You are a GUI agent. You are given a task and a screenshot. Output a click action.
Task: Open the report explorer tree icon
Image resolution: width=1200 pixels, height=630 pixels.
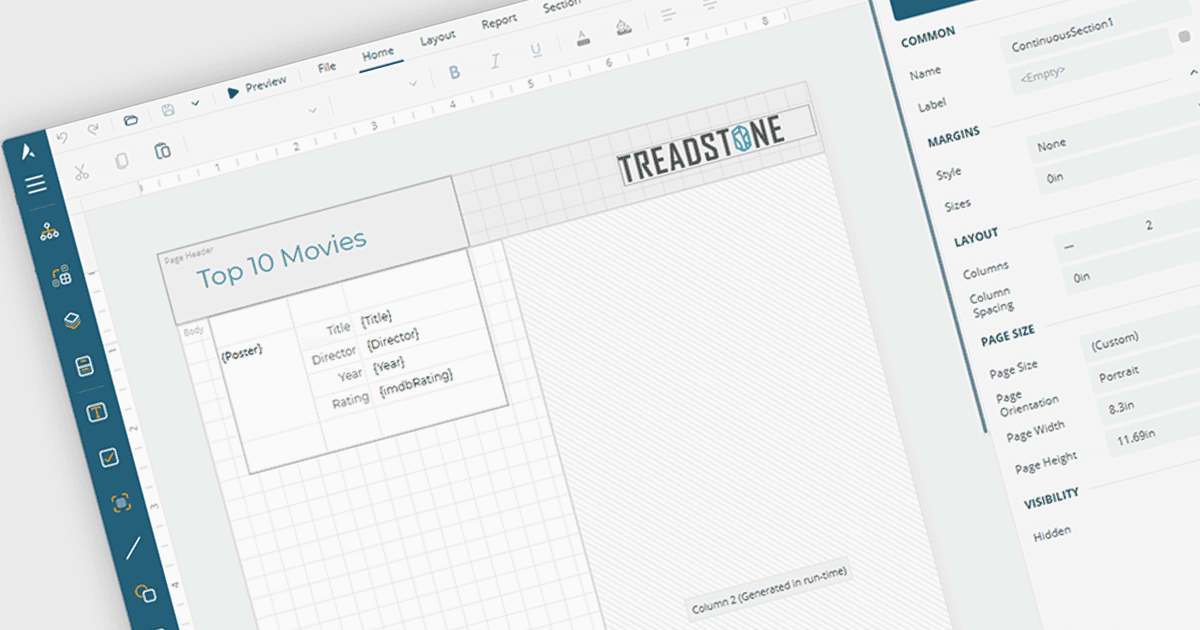pyautogui.click(x=50, y=231)
